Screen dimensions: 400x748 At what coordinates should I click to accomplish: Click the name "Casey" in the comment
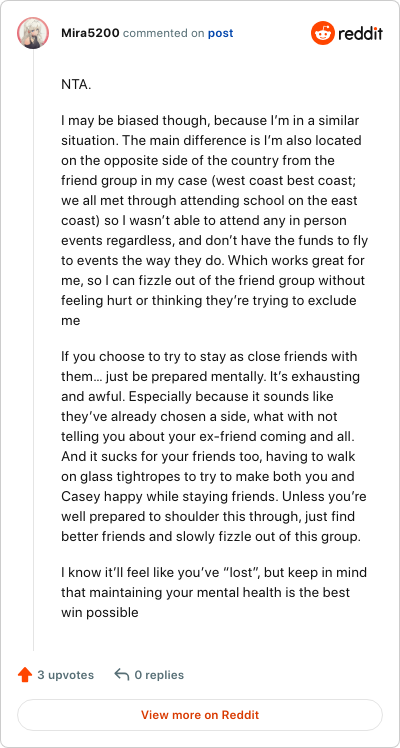click(78, 496)
